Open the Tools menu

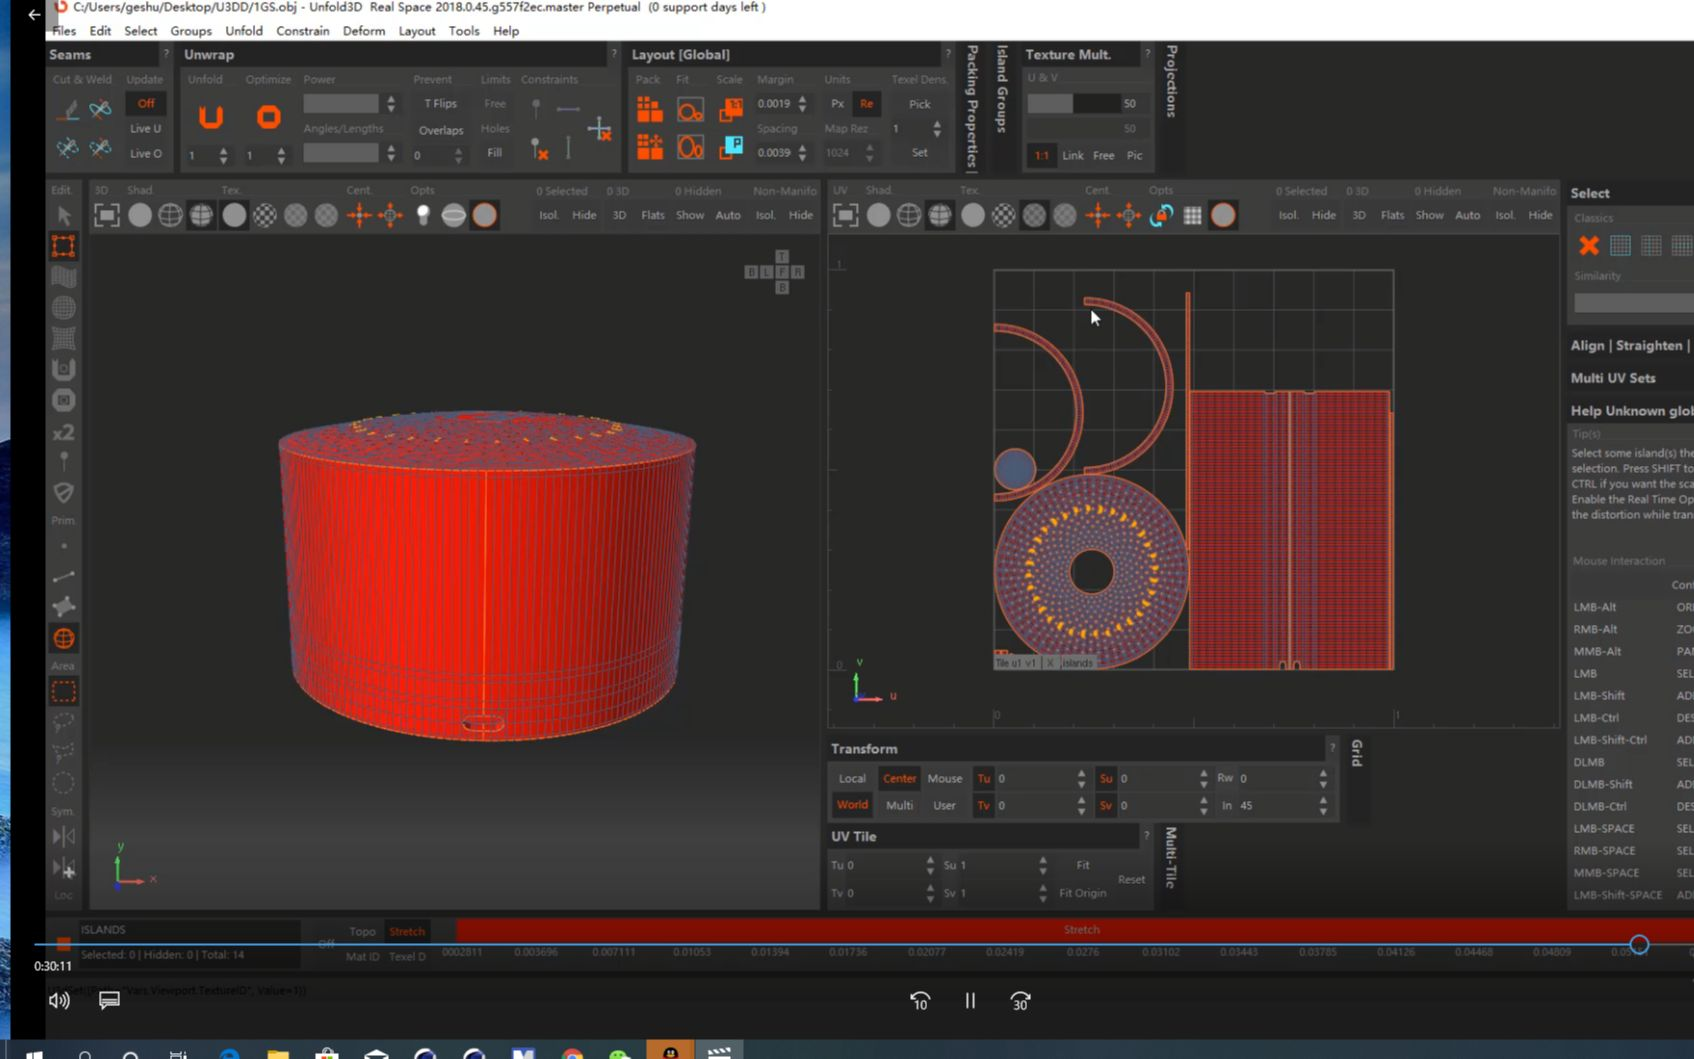coord(464,31)
